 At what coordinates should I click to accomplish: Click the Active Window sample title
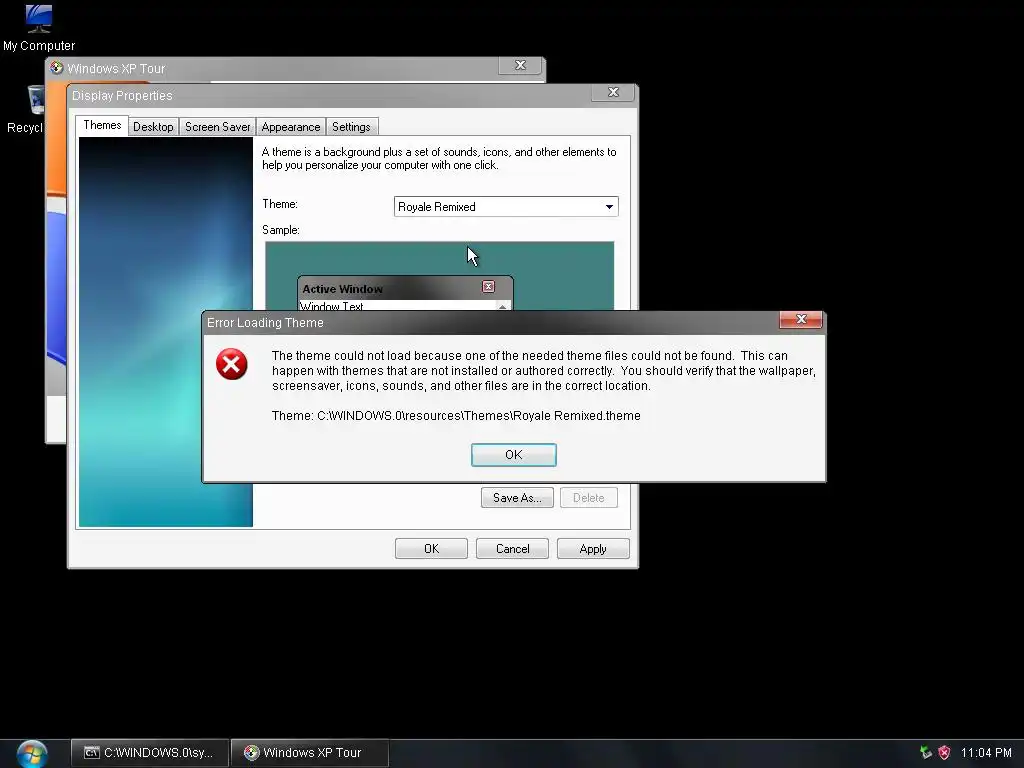[x=342, y=289]
